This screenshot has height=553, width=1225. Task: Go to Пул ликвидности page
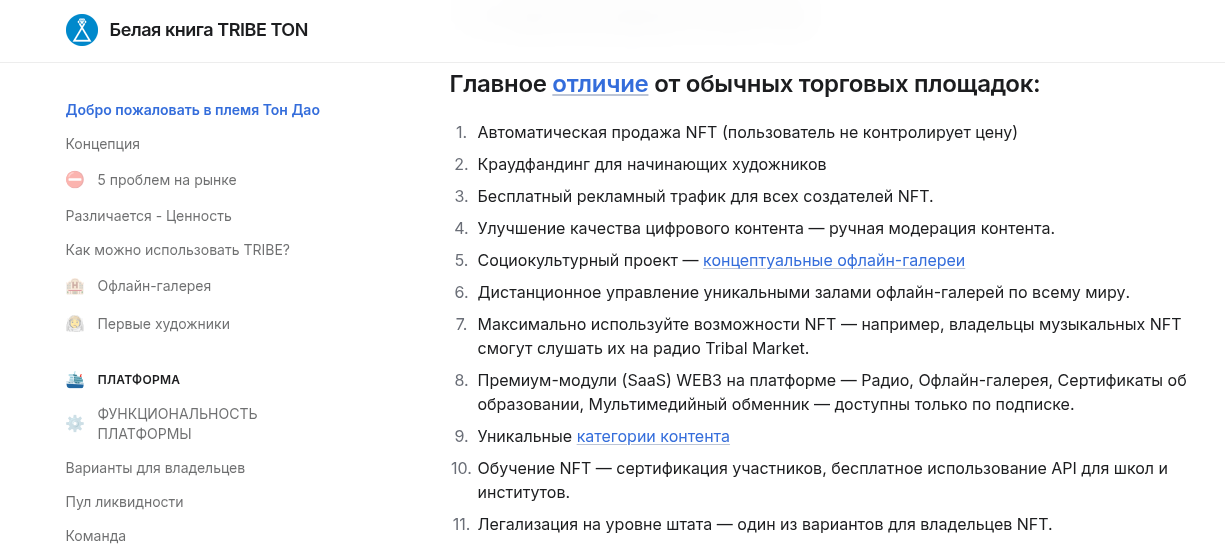pos(125,502)
